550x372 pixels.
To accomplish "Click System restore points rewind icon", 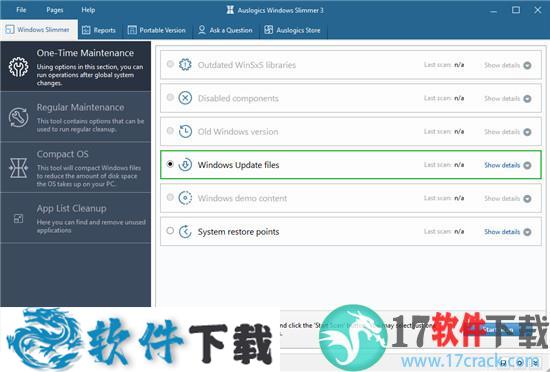I will coord(185,231).
